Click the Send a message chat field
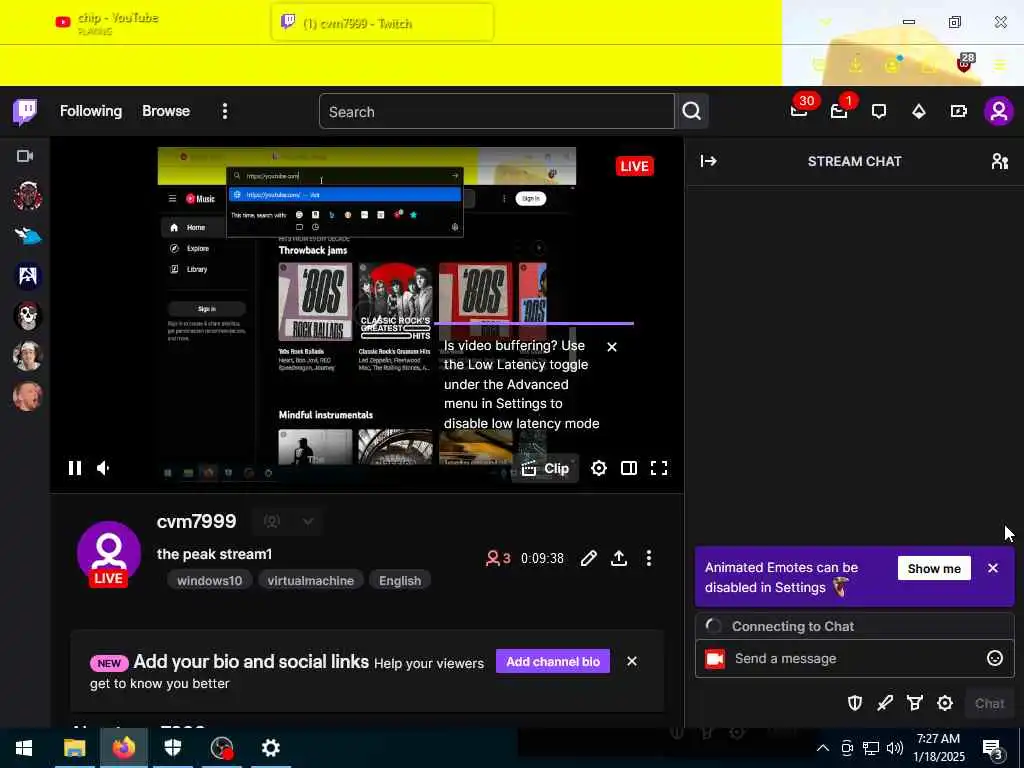1024x768 pixels. tap(854, 658)
